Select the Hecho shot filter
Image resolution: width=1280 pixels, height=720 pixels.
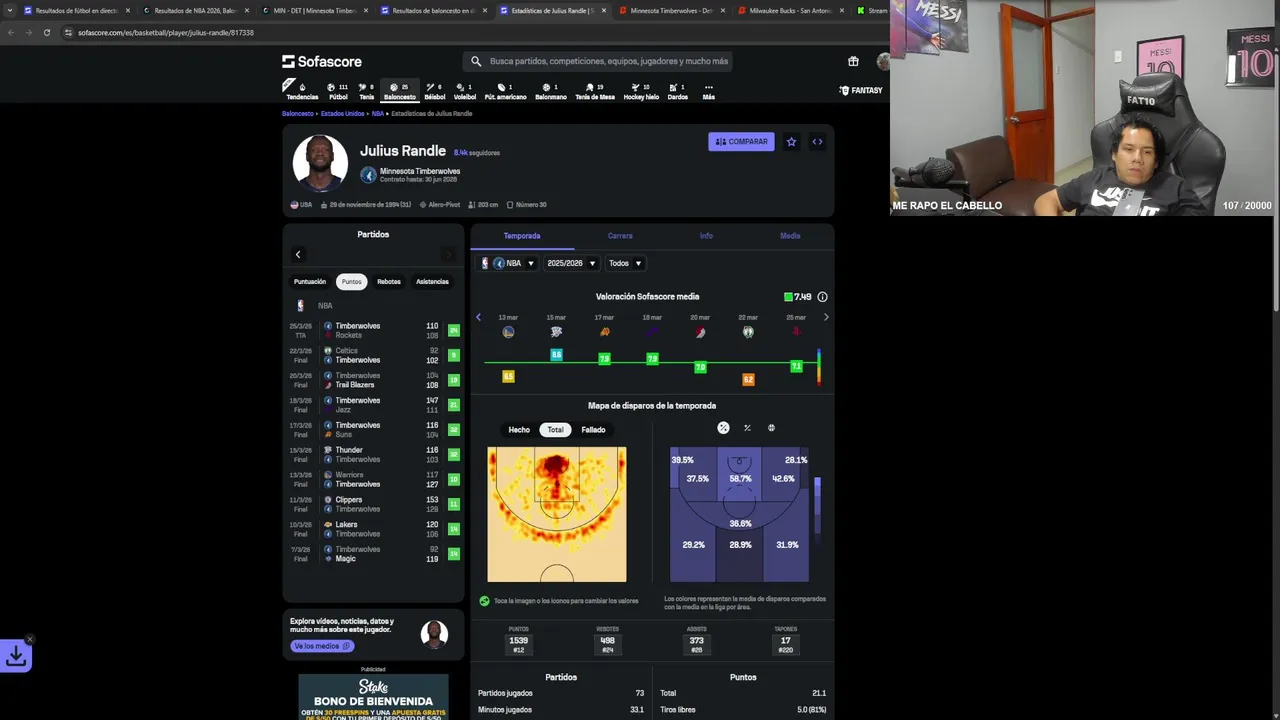(519, 430)
